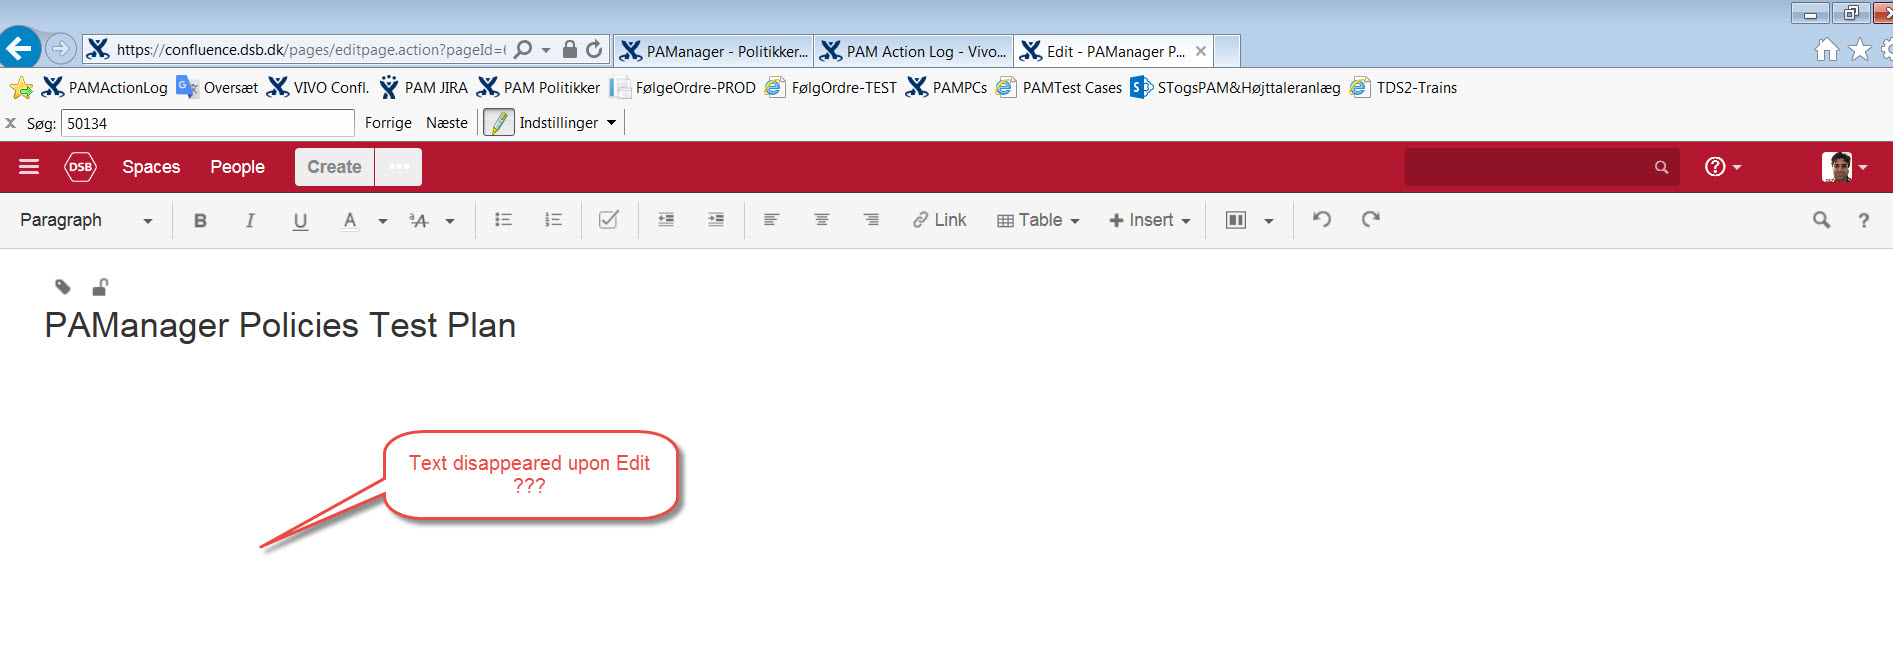Align text to the left
The width and height of the screenshot is (1893, 671).
point(771,220)
